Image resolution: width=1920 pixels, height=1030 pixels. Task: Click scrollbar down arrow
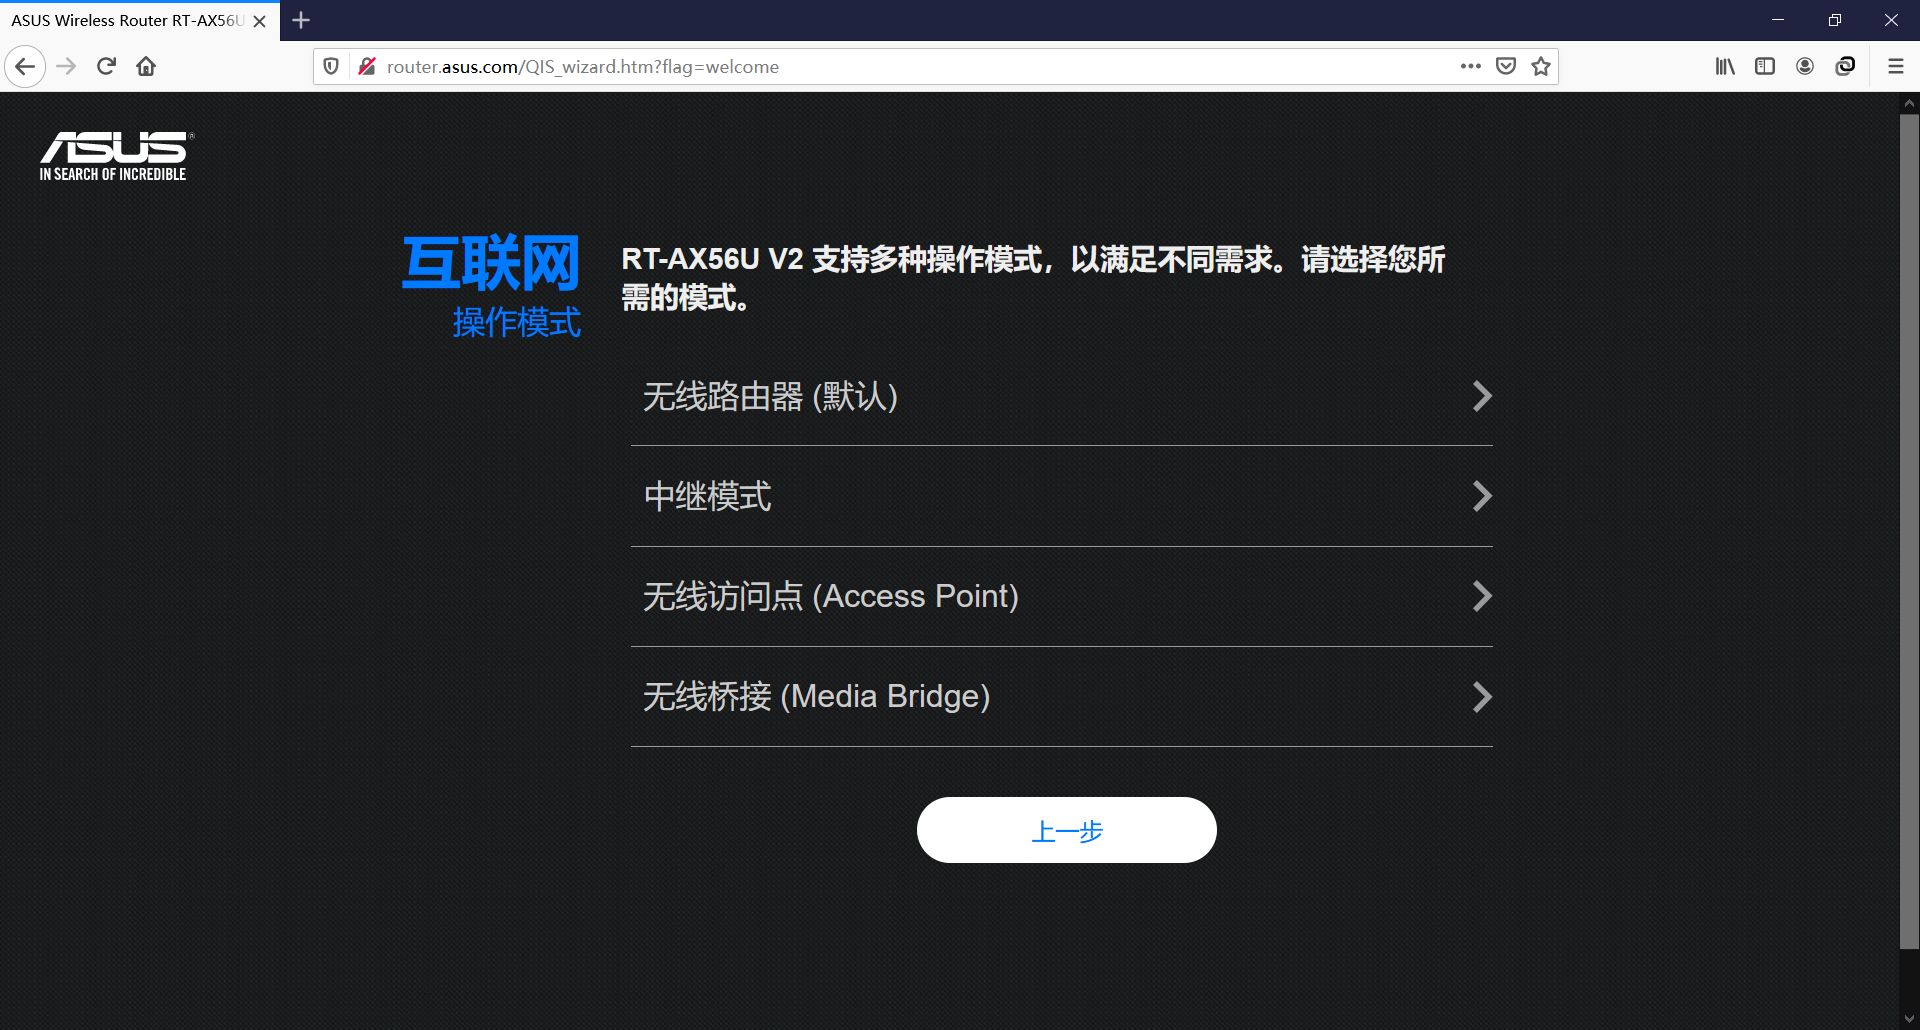pos(1909,1019)
